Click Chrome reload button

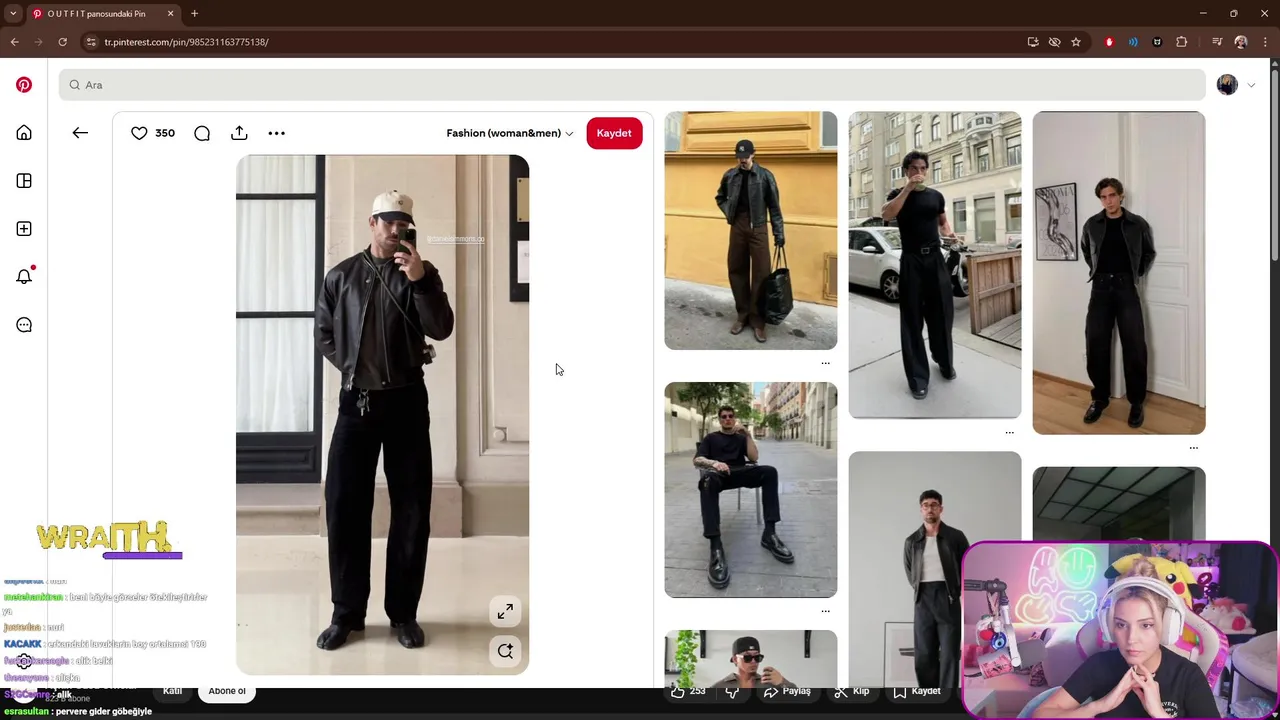(62, 42)
